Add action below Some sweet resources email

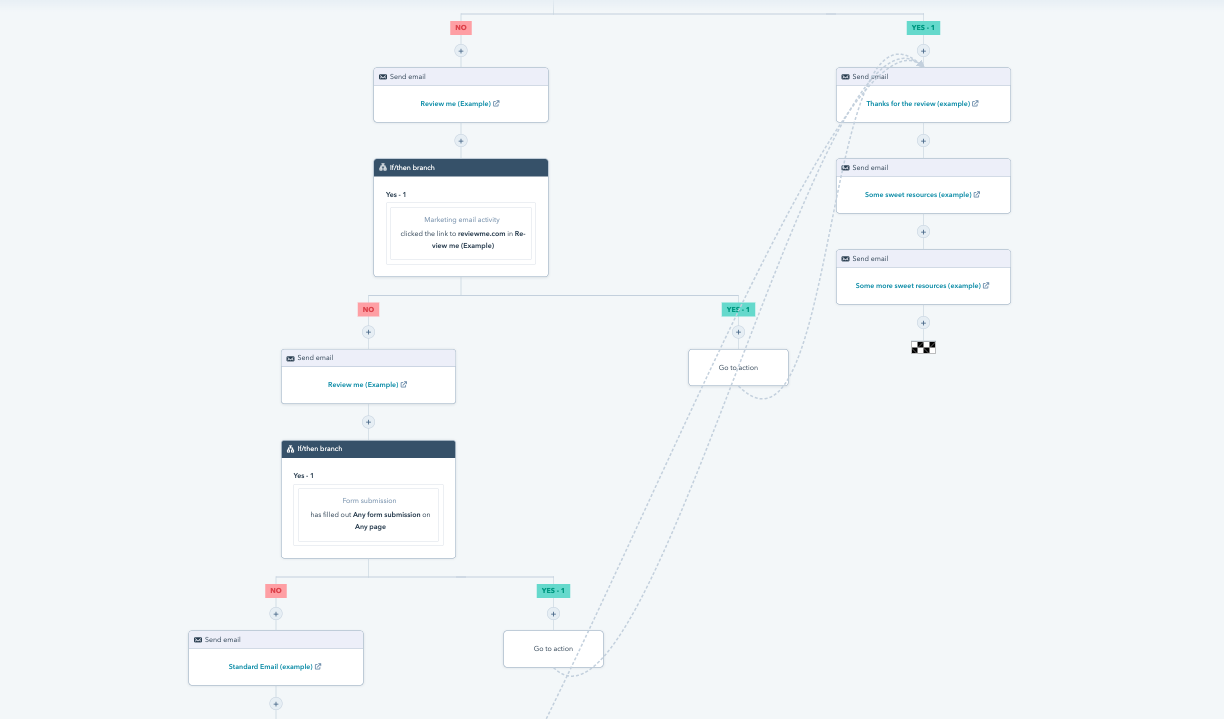click(x=923, y=232)
